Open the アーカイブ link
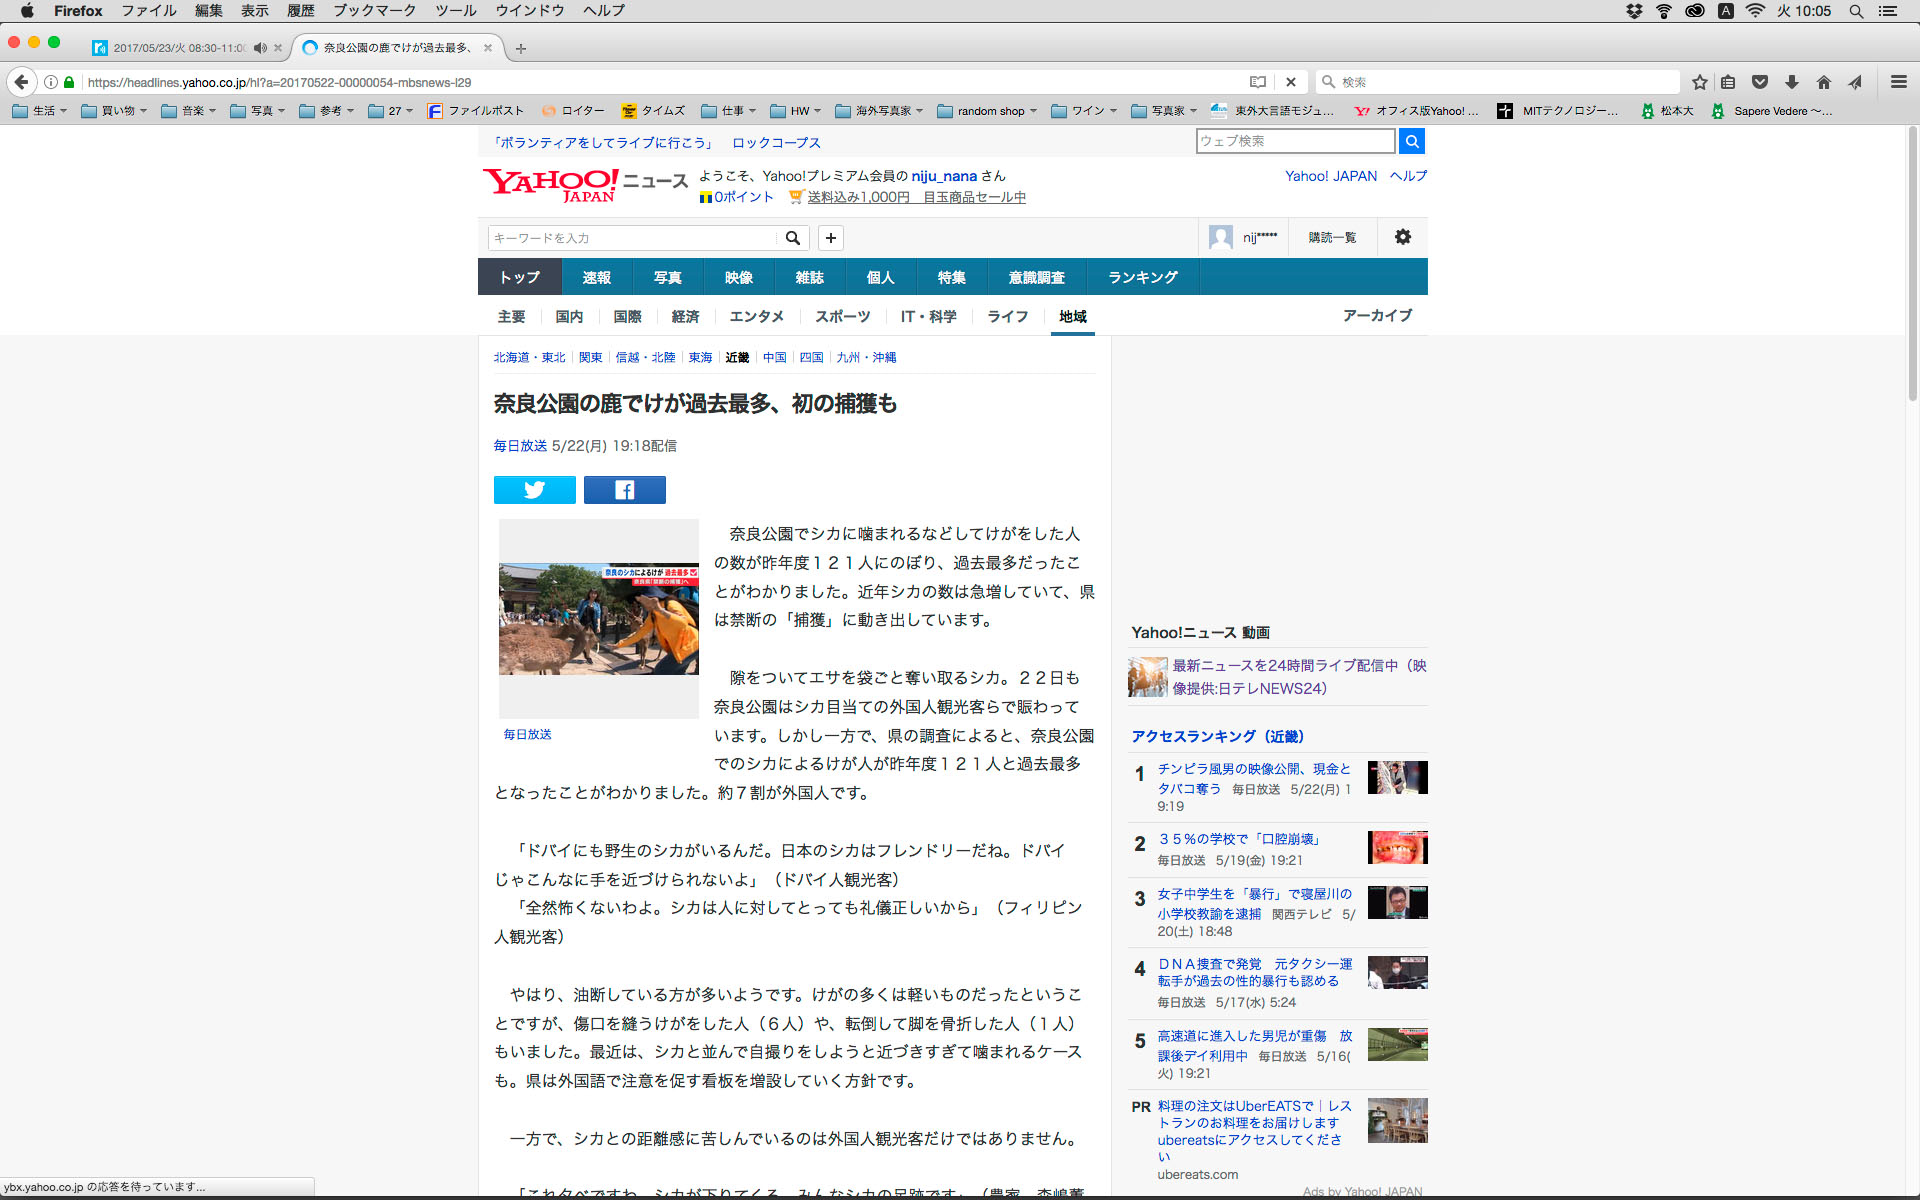The width and height of the screenshot is (1920, 1200). point(1377,315)
